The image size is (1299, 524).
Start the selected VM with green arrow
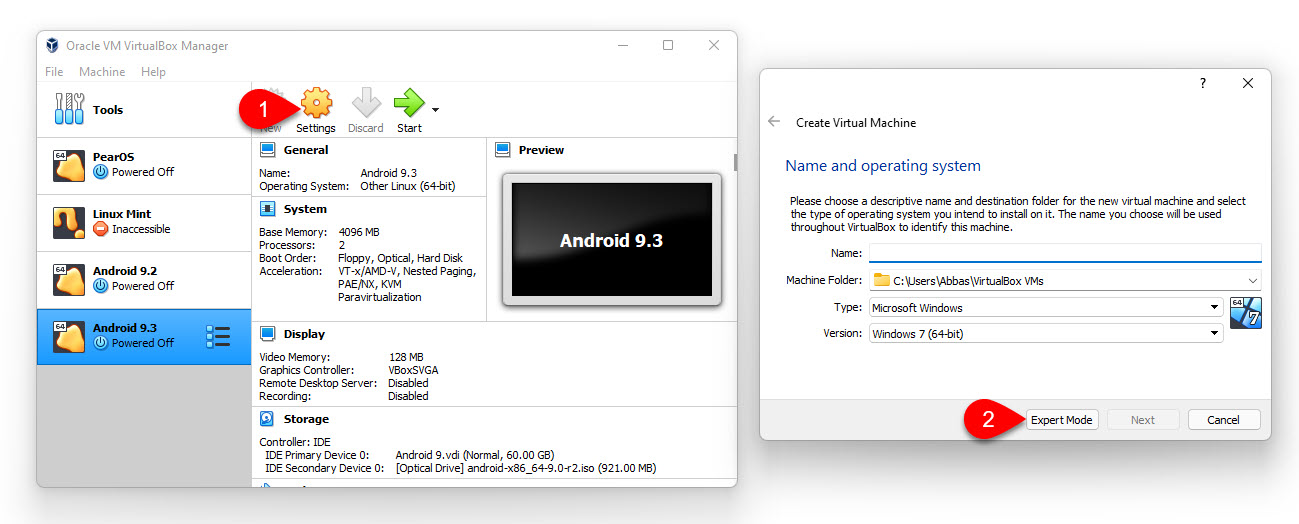(409, 103)
